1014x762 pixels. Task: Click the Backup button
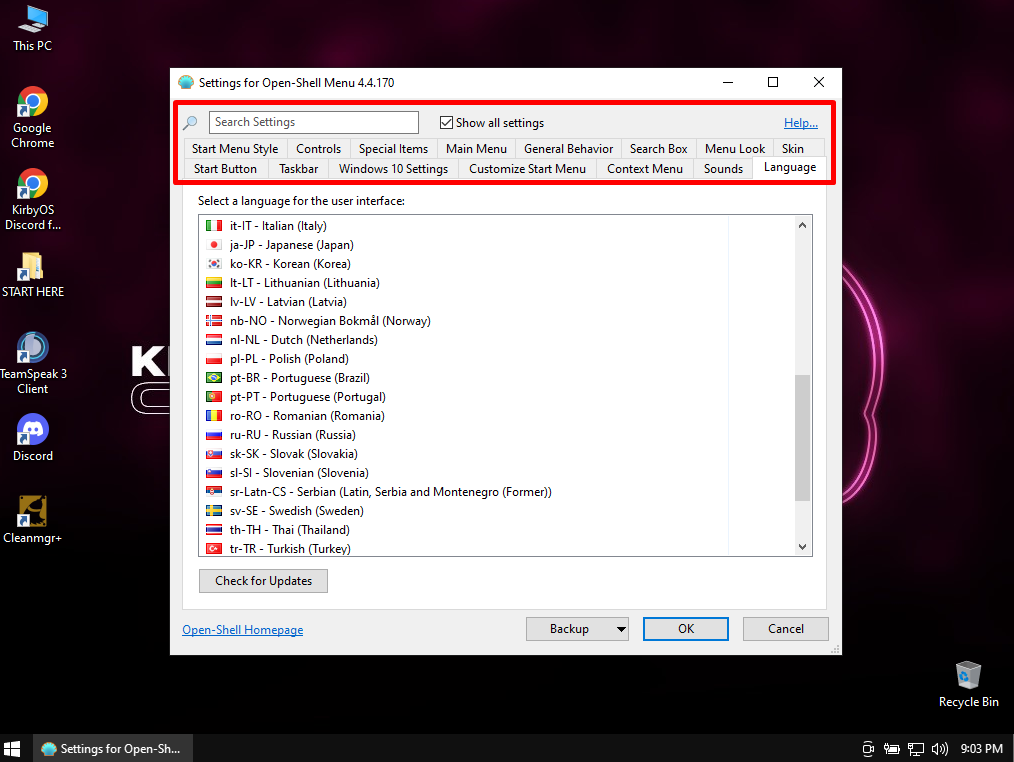click(x=569, y=629)
